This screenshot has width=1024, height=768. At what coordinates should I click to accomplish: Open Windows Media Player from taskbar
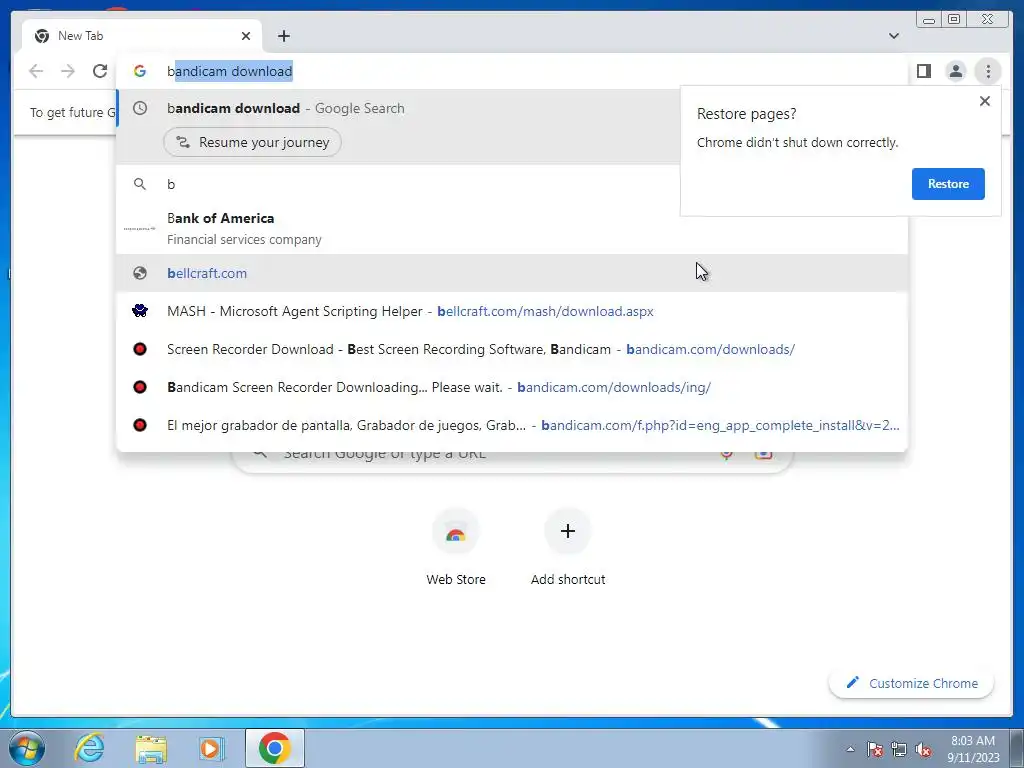tap(212, 748)
